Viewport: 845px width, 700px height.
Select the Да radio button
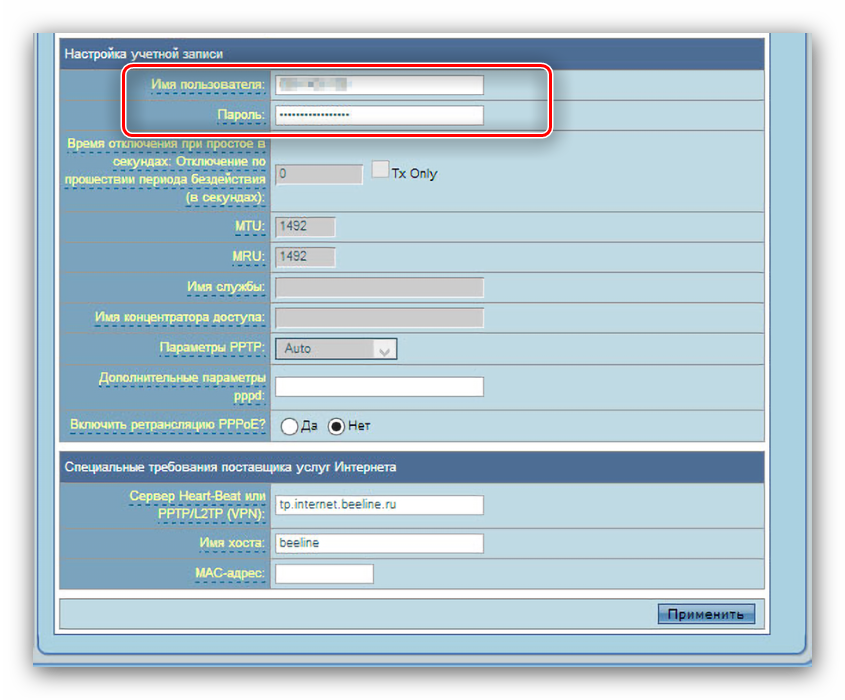click(x=290, y=426)
